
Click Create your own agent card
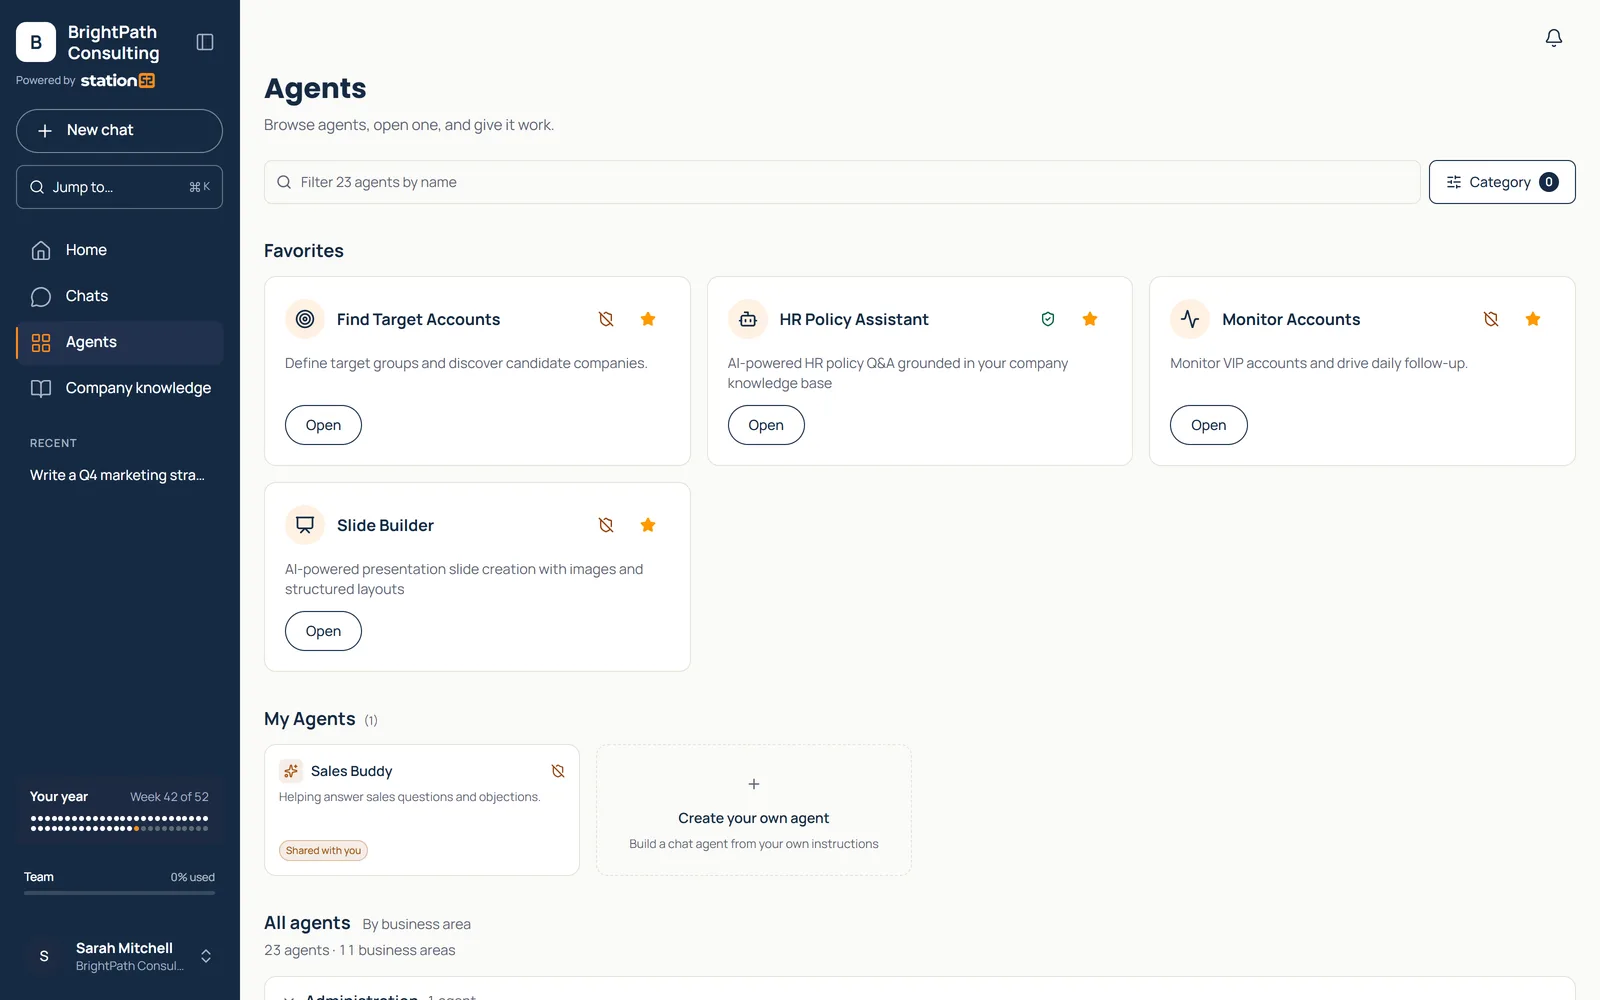[754, 810]
